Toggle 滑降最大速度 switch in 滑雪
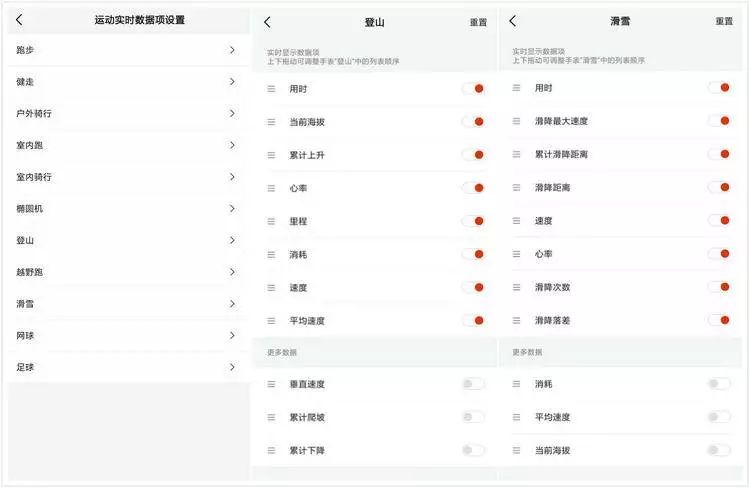The height and width of the screenshot is (488, 750). tap(719, 121)
